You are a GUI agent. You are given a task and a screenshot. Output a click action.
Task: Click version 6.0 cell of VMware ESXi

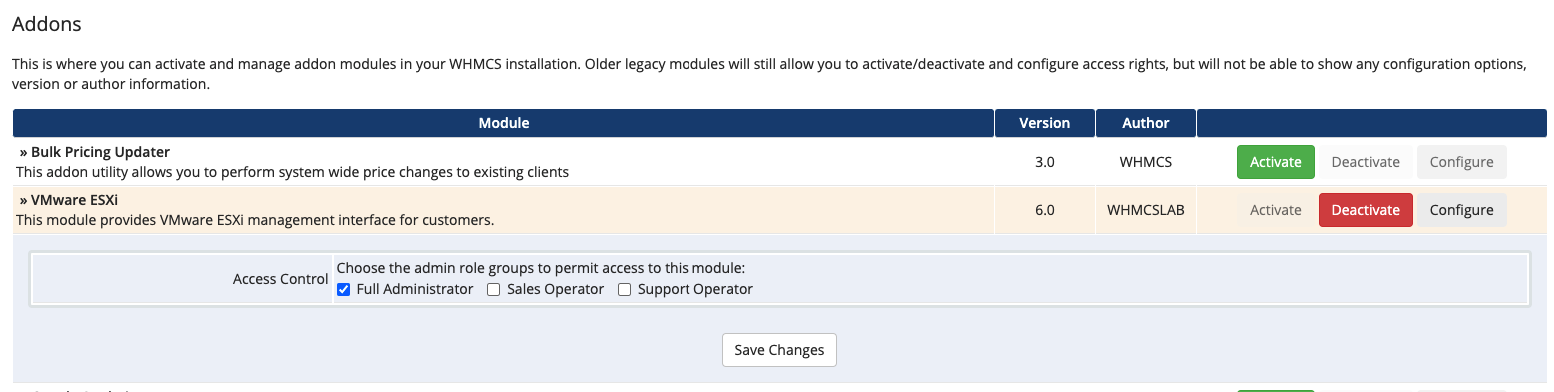point(1044,210)
